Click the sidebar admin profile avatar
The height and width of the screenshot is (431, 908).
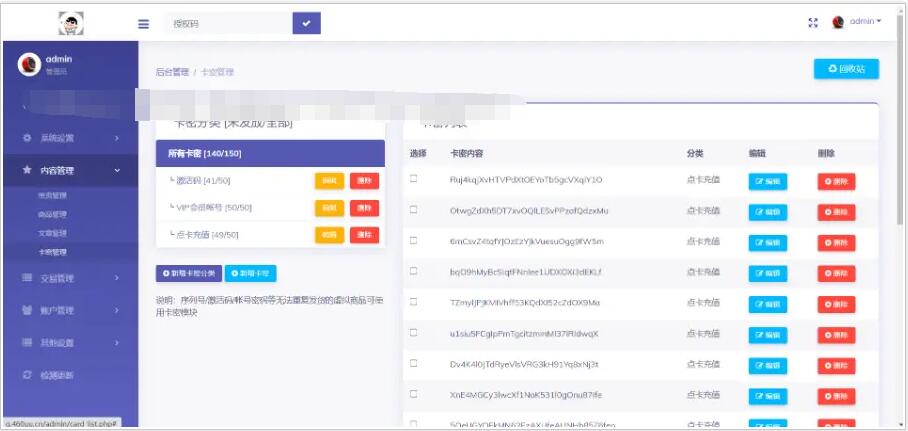[29, 64]
